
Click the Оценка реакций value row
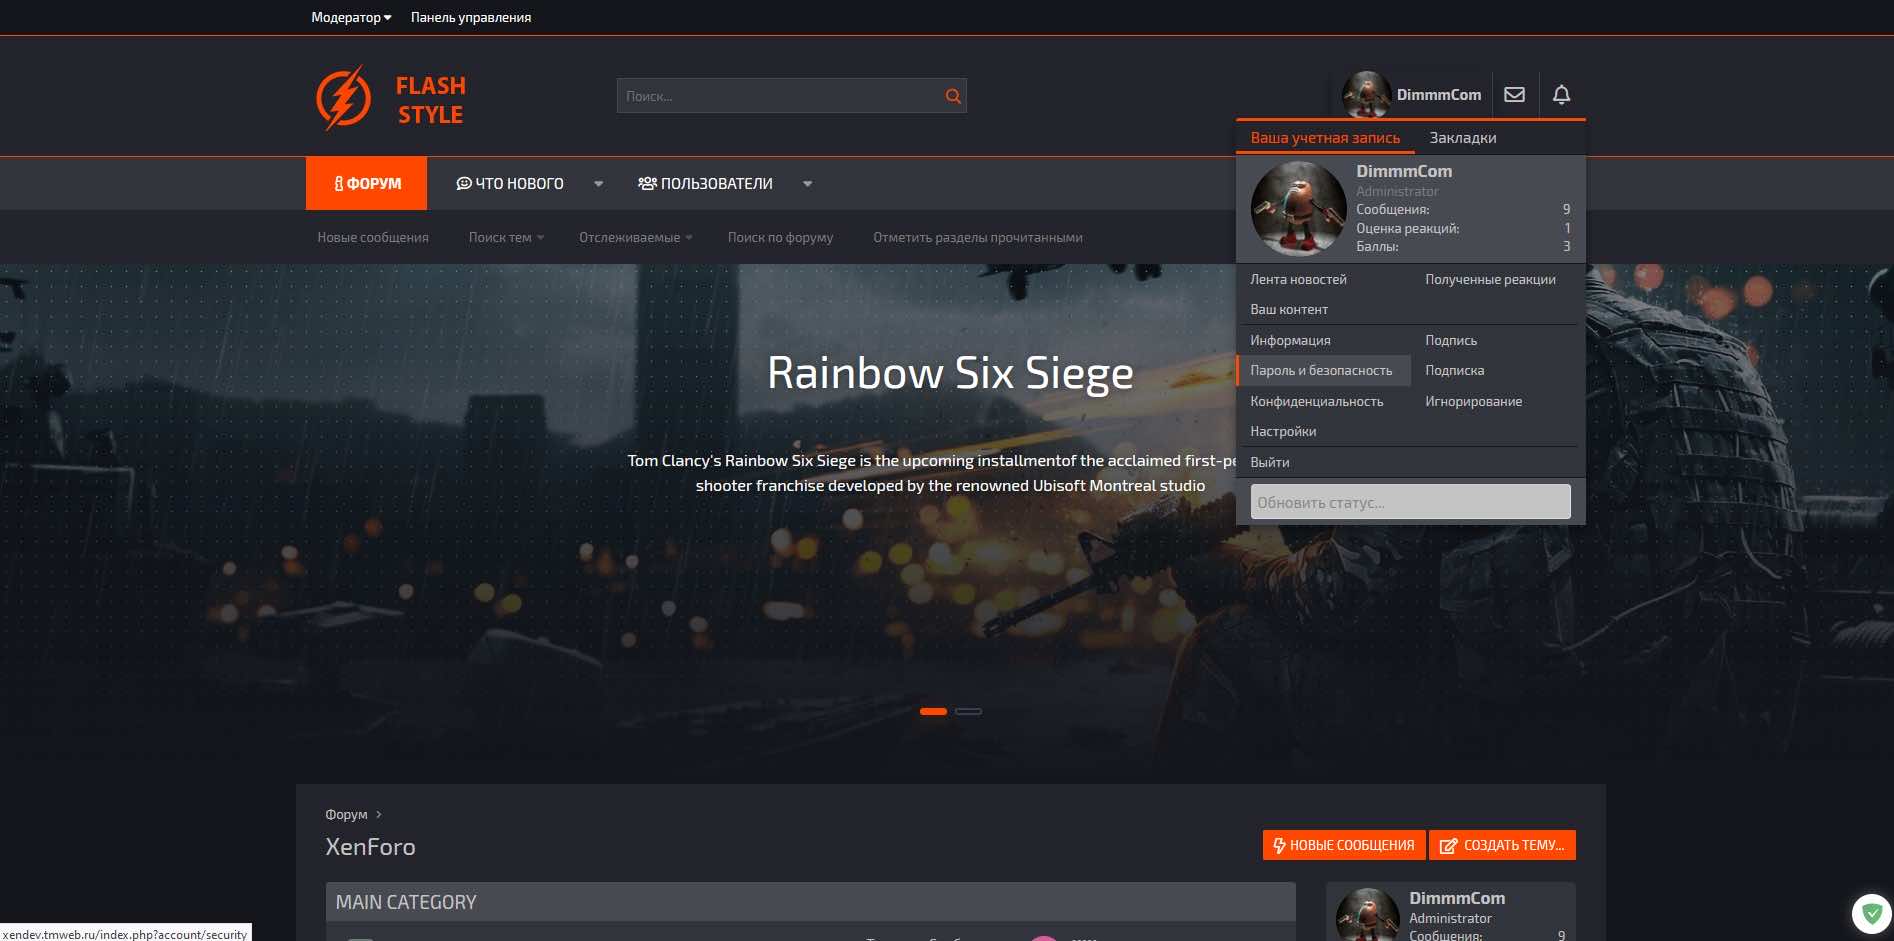[x=1463, y=228]
